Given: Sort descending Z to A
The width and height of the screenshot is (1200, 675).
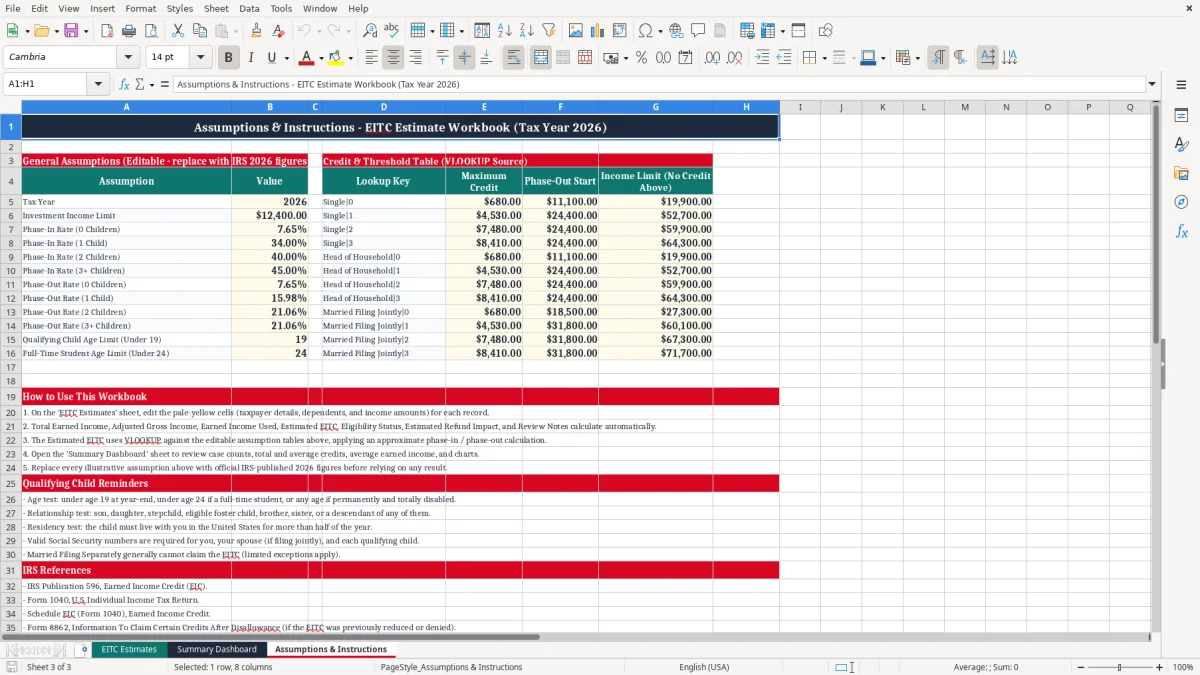Looking at the screenshot, I should 526,31.
